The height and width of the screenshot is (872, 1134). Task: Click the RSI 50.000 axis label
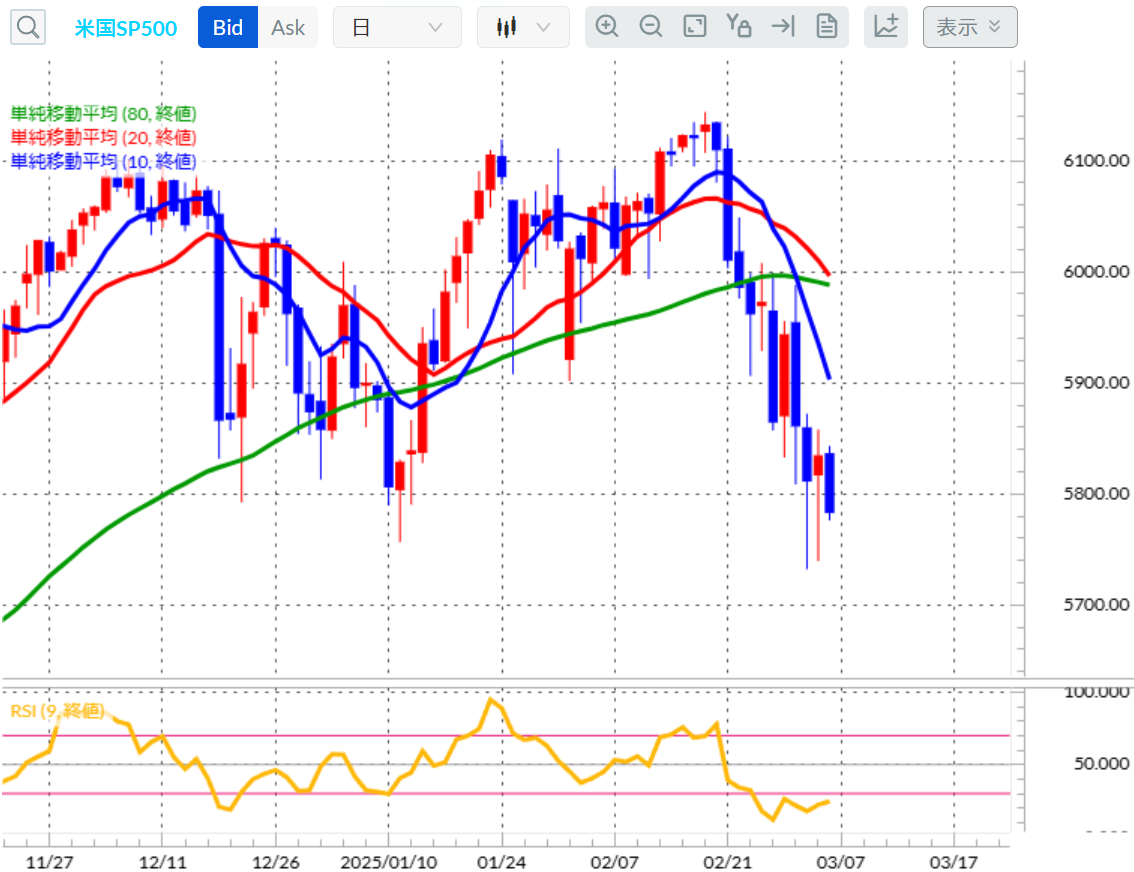click(1101, 764)
